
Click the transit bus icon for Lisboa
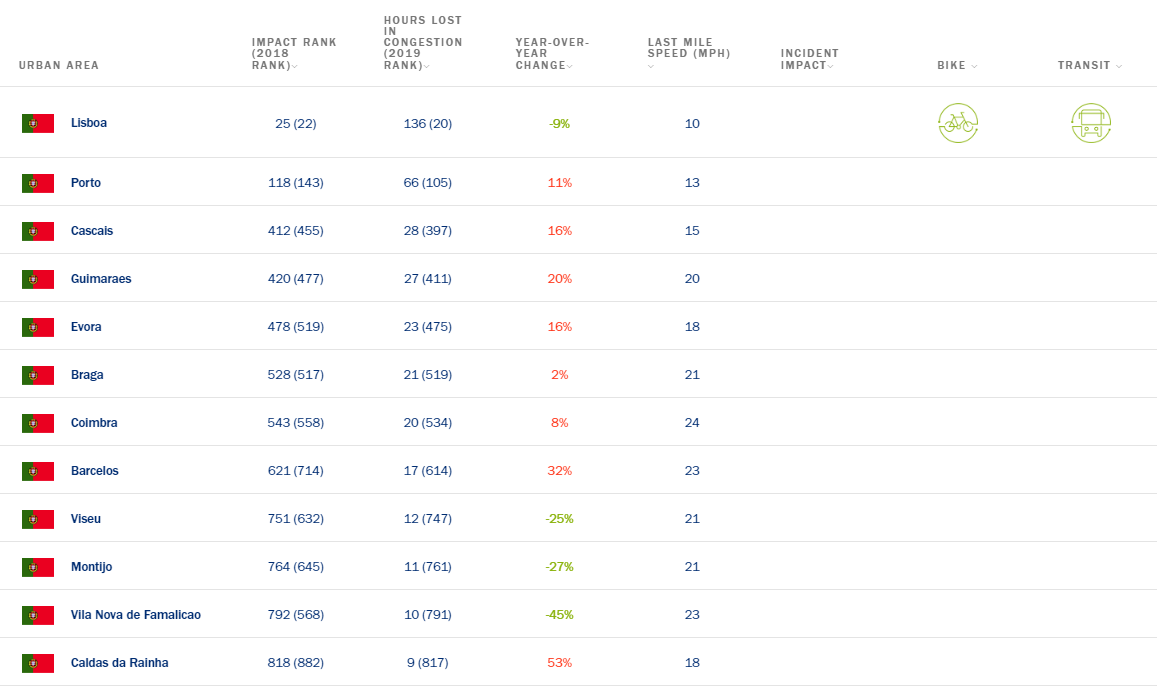1091,123
